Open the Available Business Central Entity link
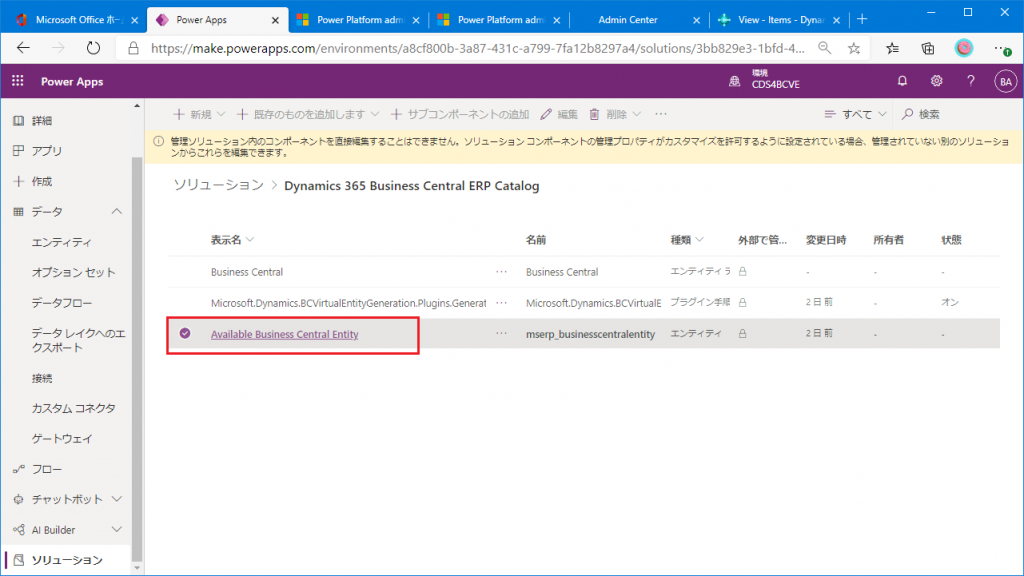Image resolution: width=1024 pixels, height=576 pixels. tap(284, 334)
